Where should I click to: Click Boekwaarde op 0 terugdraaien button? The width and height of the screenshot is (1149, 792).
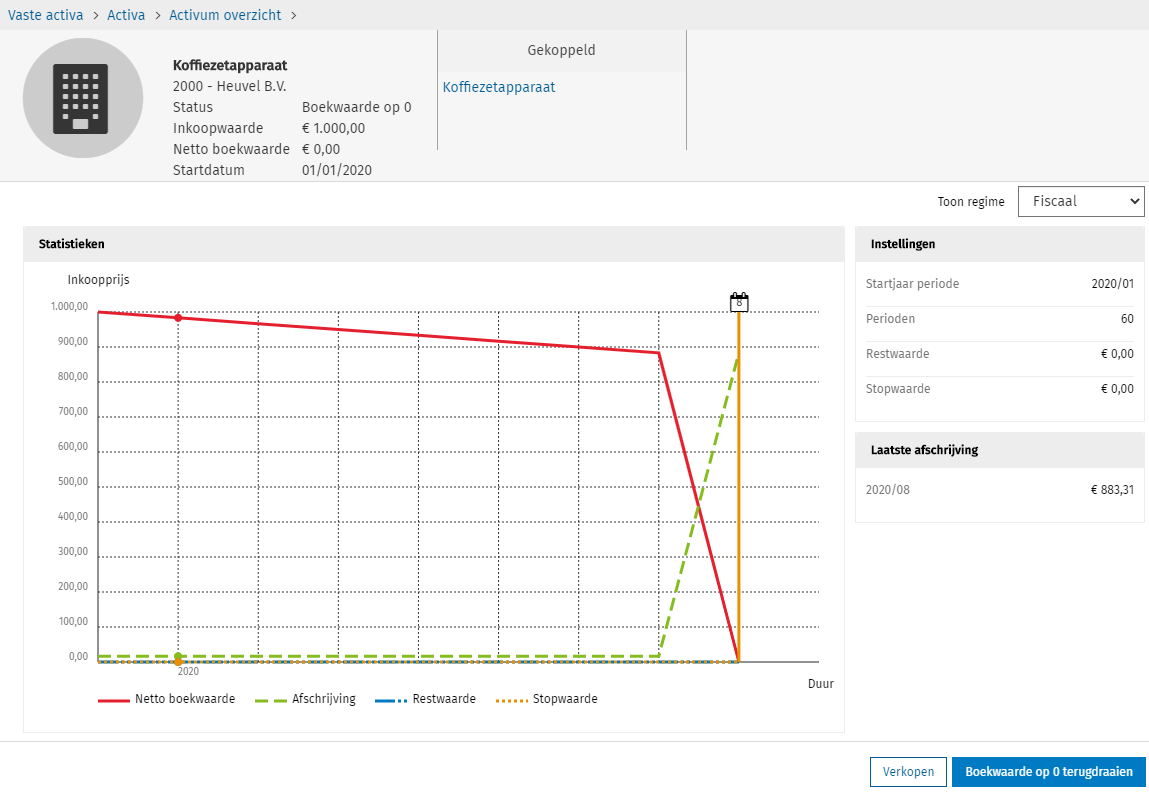1048,772
